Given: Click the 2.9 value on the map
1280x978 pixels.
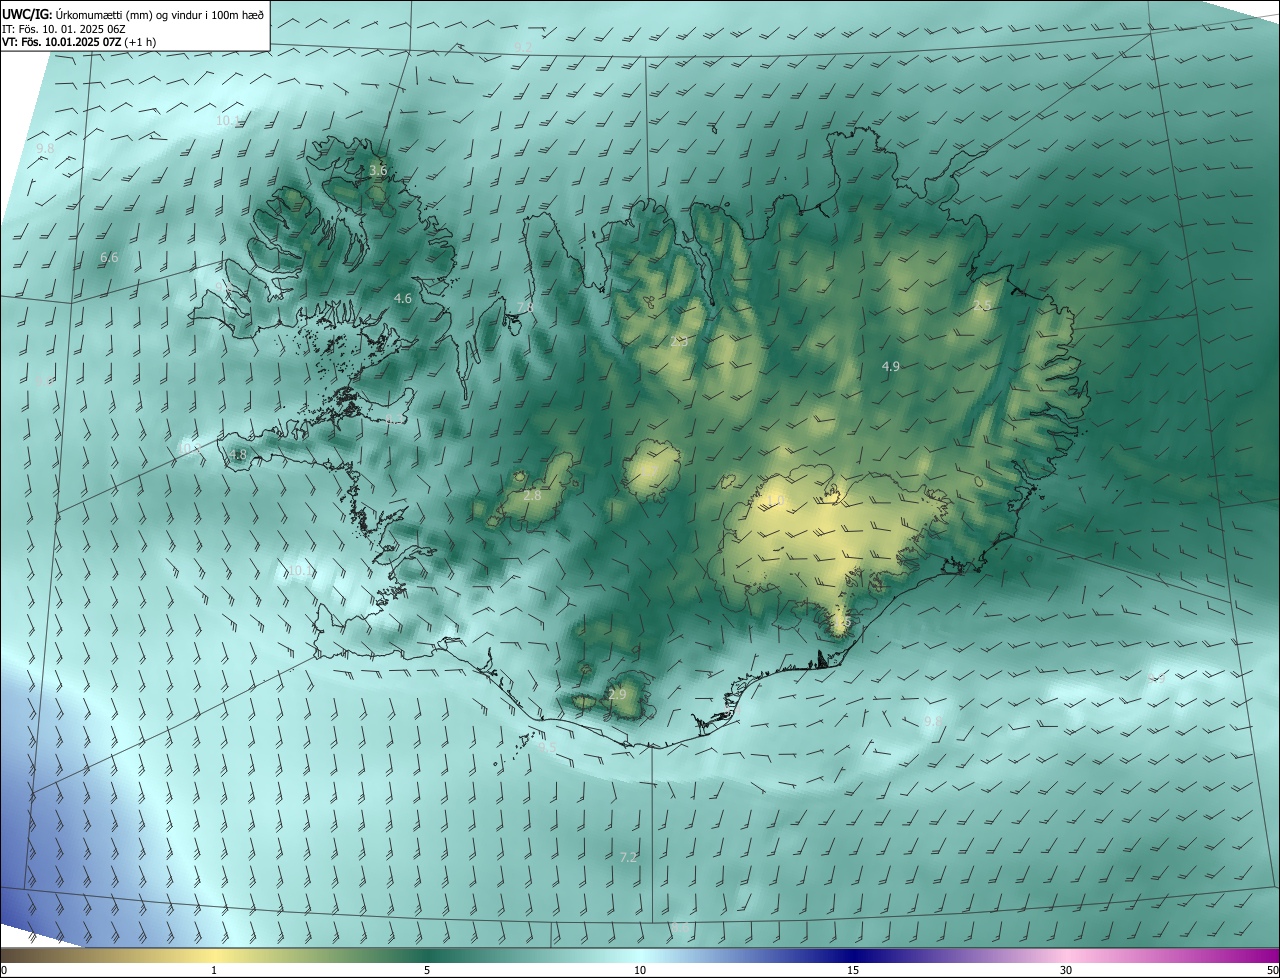Looking at the screenshot, I should coord(617,695).
